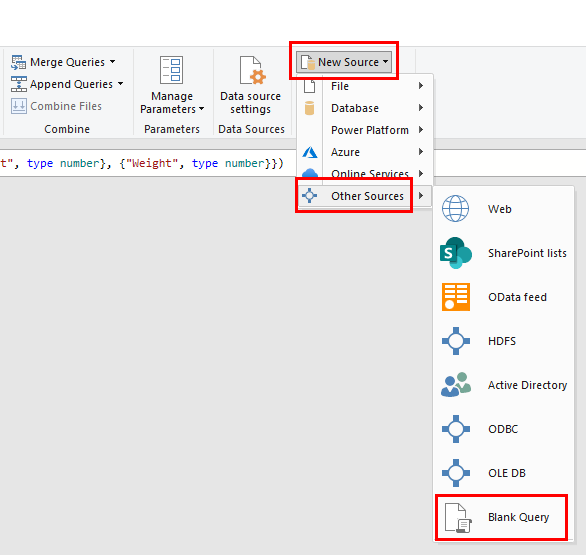This screenshot has height=555, width=586.
Task: Click the ODBC connector icon
Action: point(456,429)
